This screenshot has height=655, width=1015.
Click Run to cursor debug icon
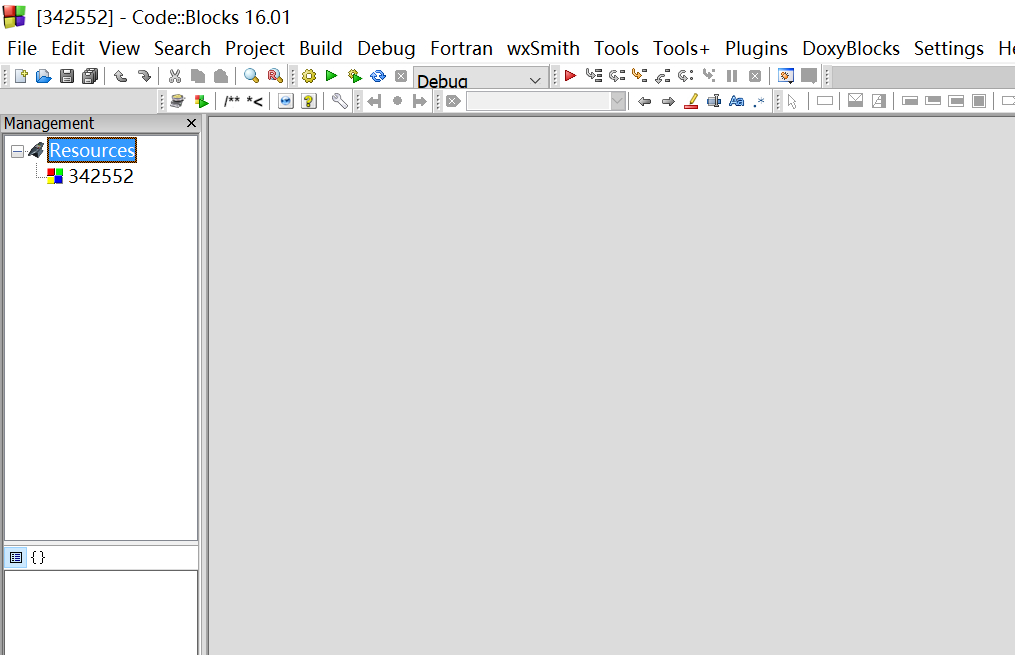(x=594, y=76)
